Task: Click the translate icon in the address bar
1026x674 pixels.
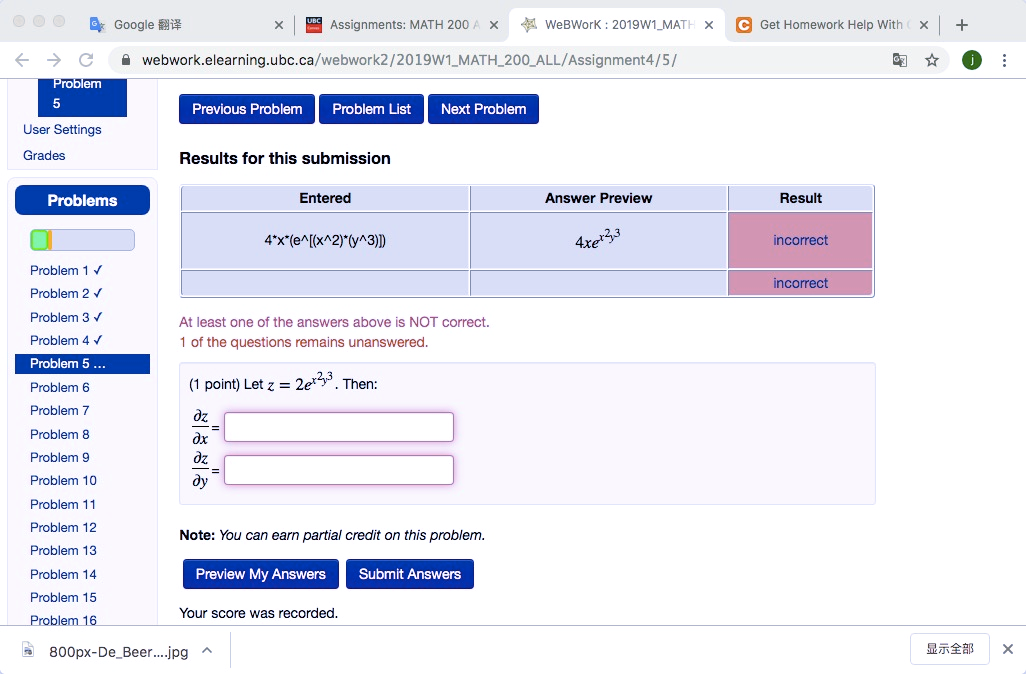Action: tap(899, 60)
